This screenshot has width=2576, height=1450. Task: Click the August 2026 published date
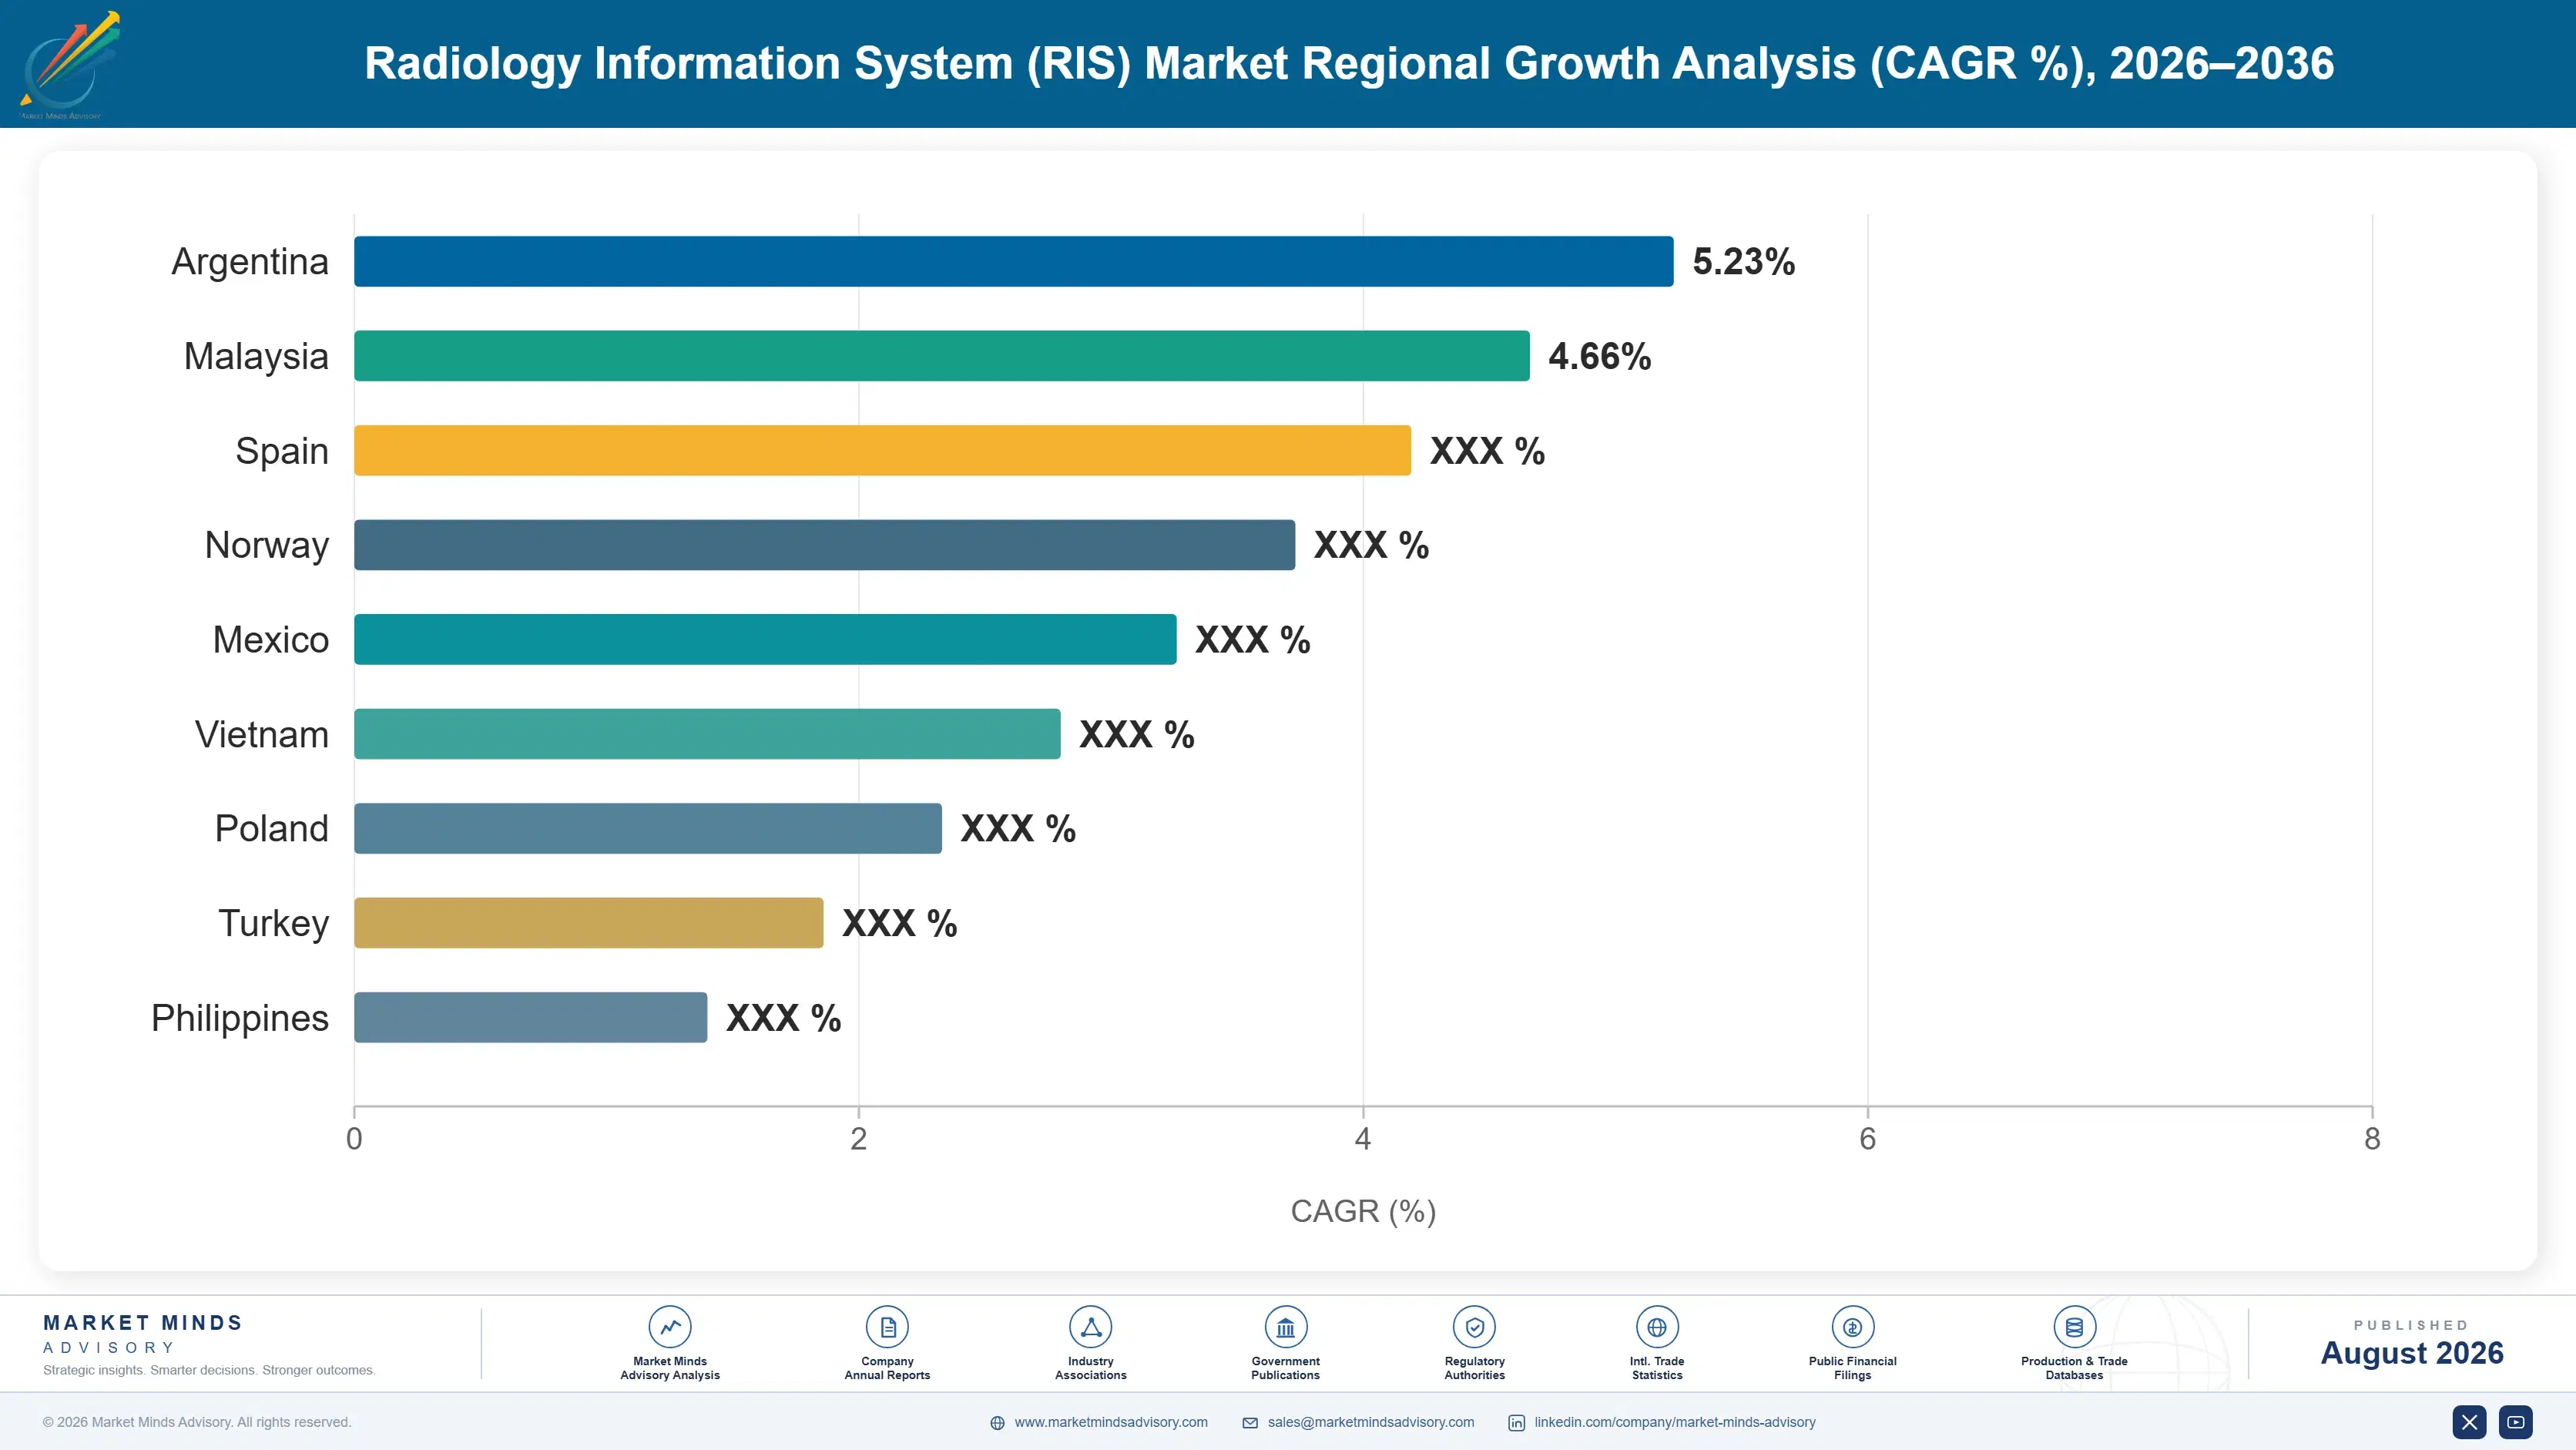point(2411,1353)
